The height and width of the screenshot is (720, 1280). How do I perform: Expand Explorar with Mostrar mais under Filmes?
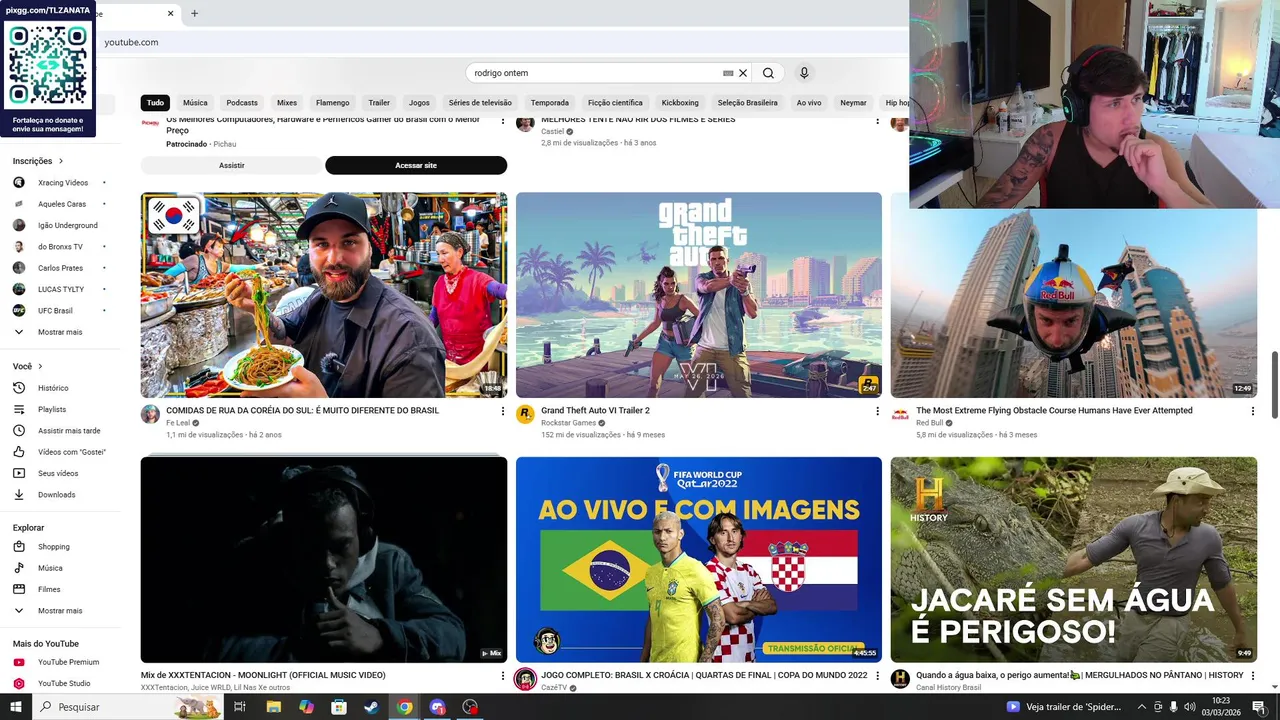tap(60, 611)
